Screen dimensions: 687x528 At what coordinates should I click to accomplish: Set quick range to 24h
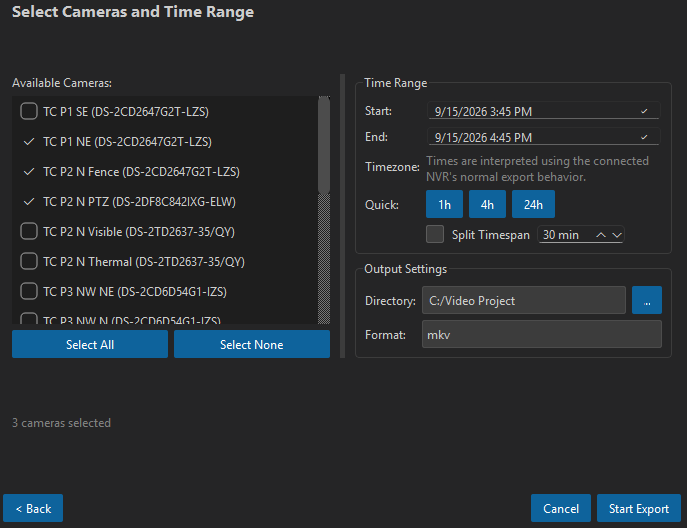(533, 204)
